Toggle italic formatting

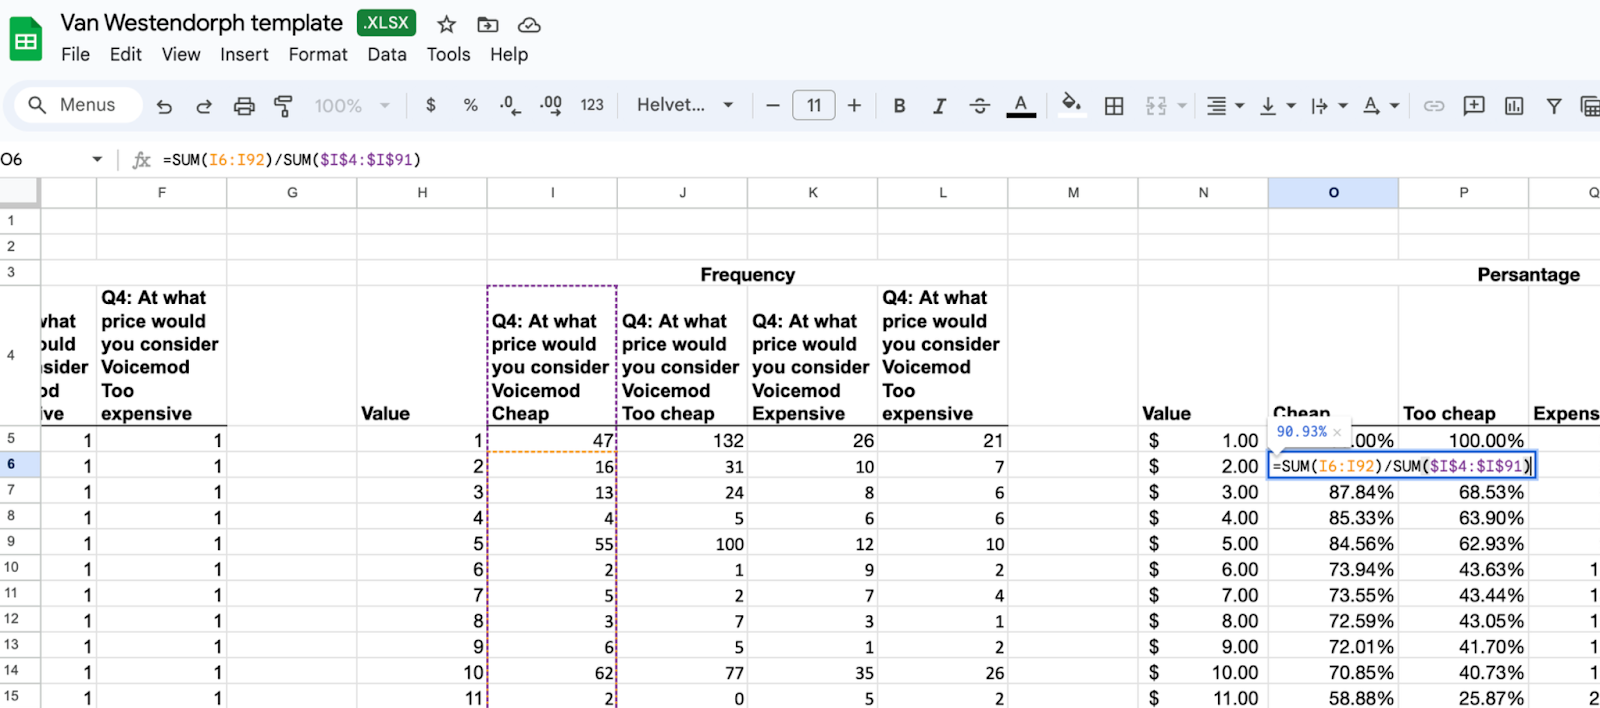939,106
